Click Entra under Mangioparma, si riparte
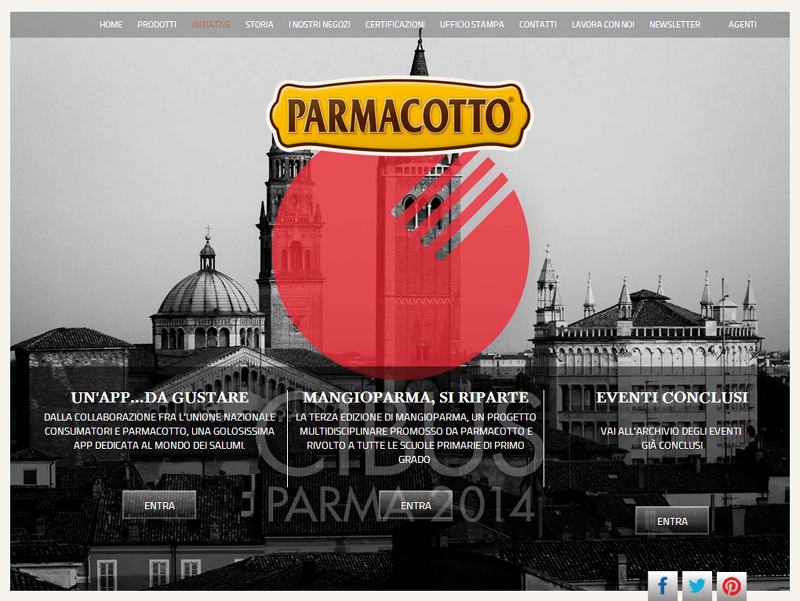 (x=416, y=505)
